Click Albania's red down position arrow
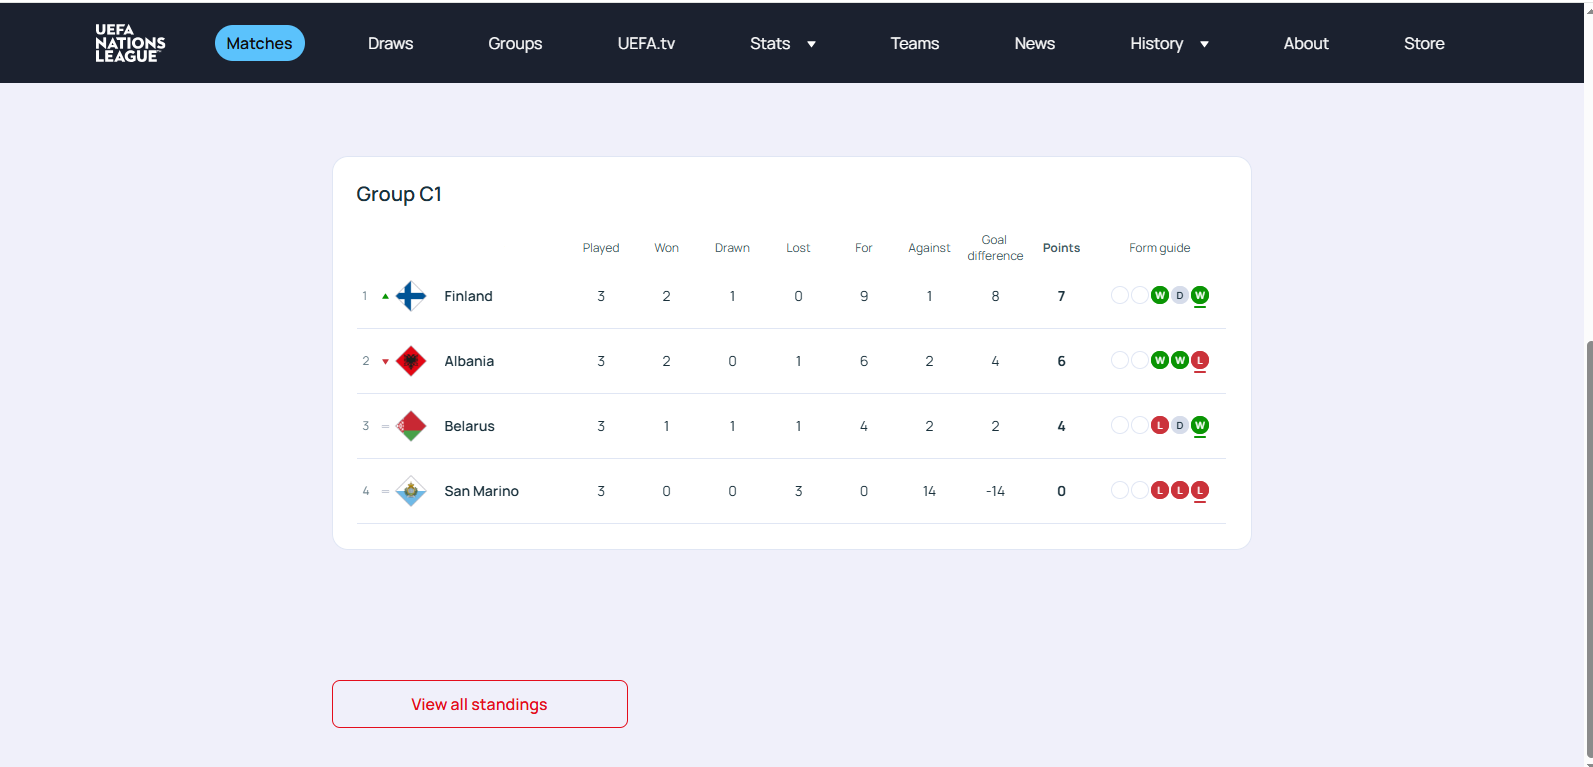Image resolution: width=1593 pixels, height=767 pixels. click(x=385, y=362)
